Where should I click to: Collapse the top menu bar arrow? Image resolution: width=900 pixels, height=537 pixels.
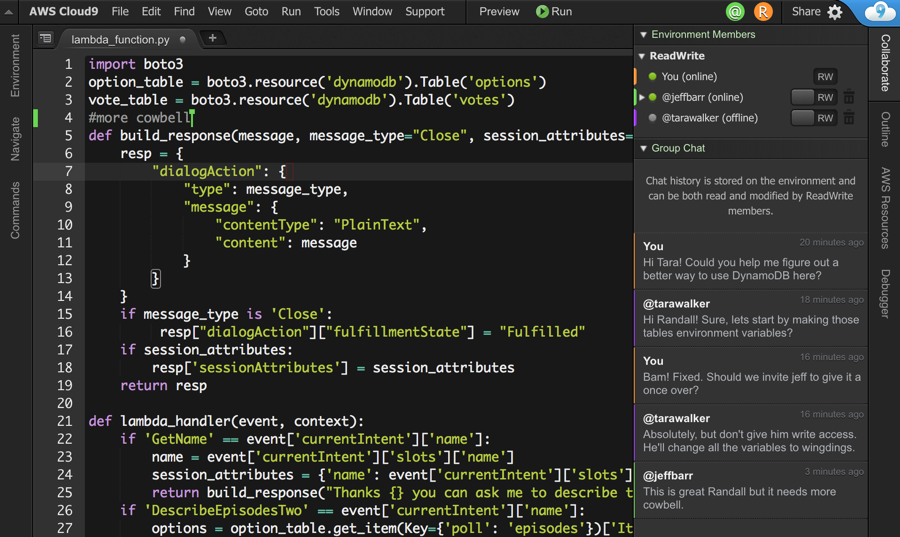pyautogui.click(x=10, y=12)
